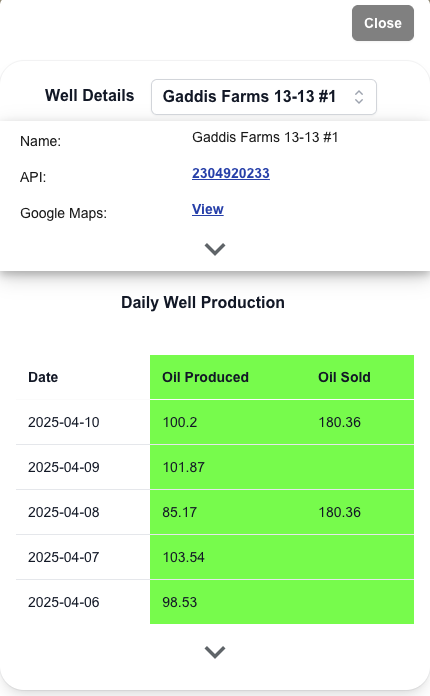Click oil produced value 100.2
The width and height of the screenshot is (430, 696).
(x=180, y=422)
